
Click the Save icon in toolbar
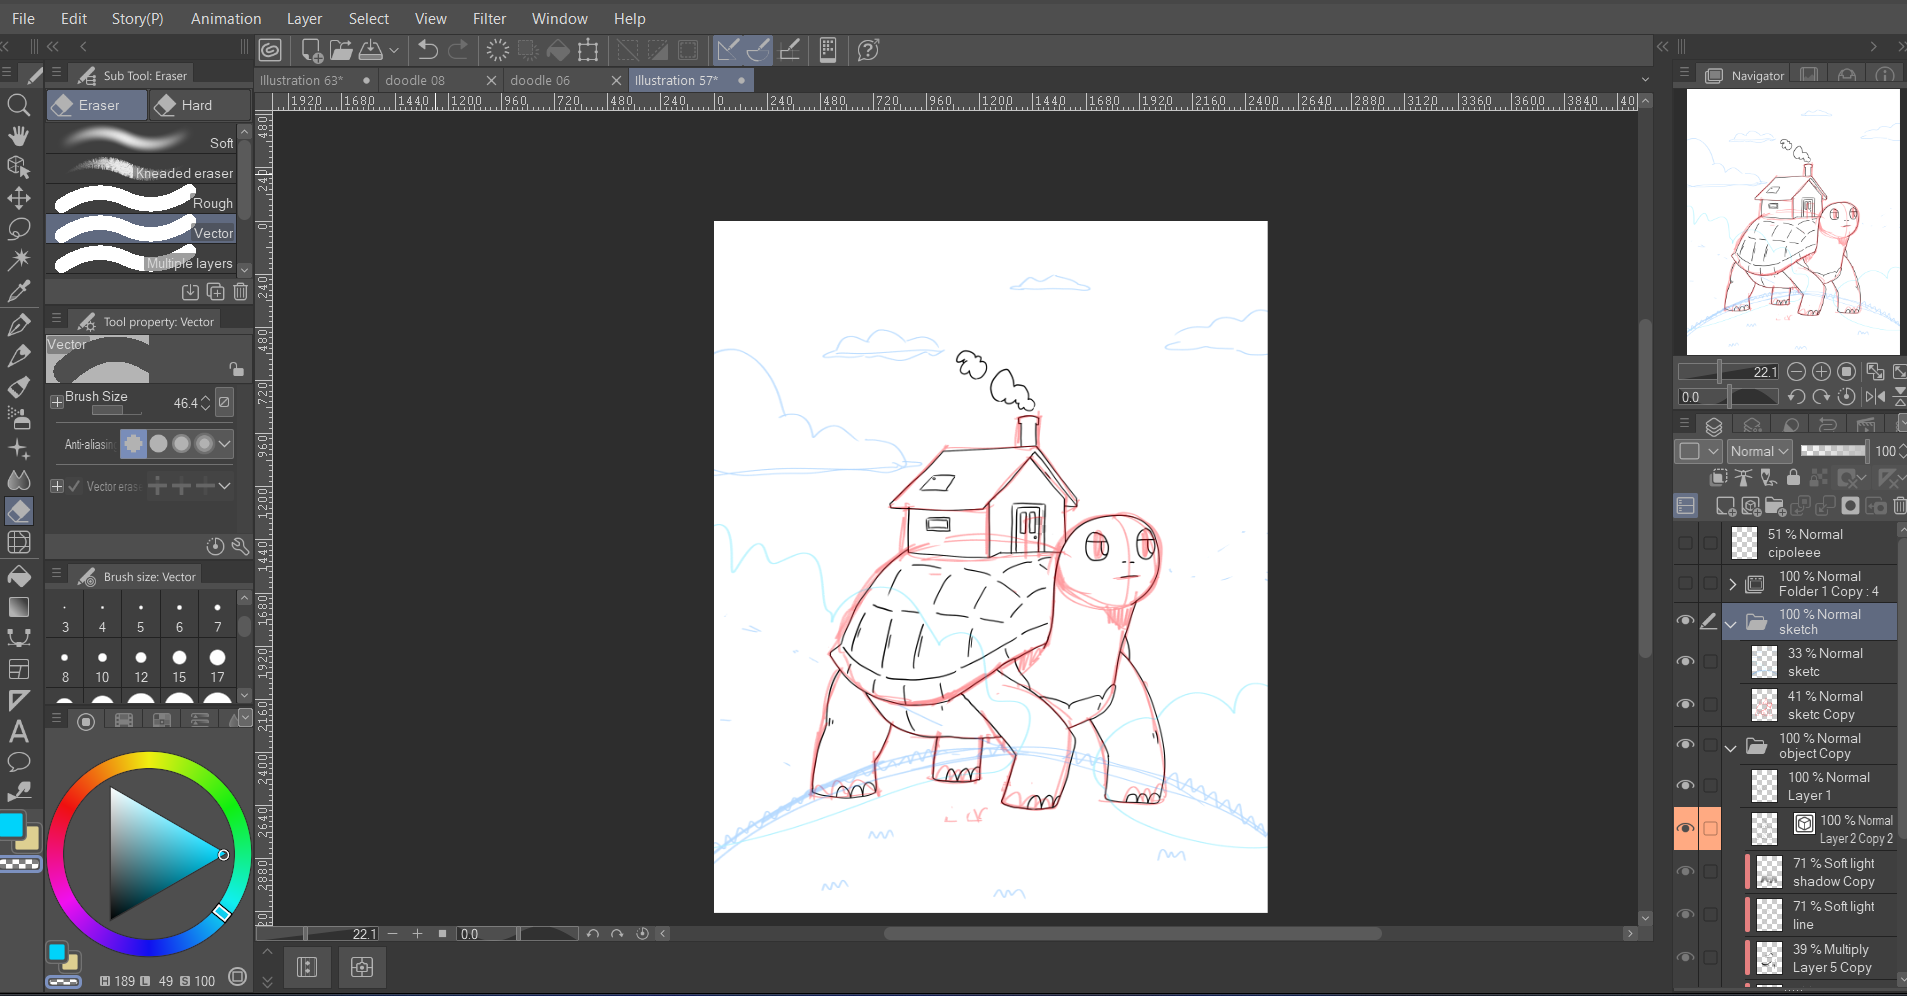[371, 50]
